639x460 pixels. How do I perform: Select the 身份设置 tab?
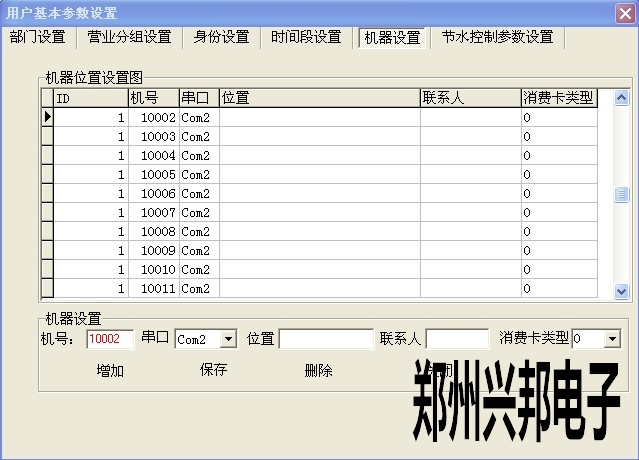pos(221,37)
